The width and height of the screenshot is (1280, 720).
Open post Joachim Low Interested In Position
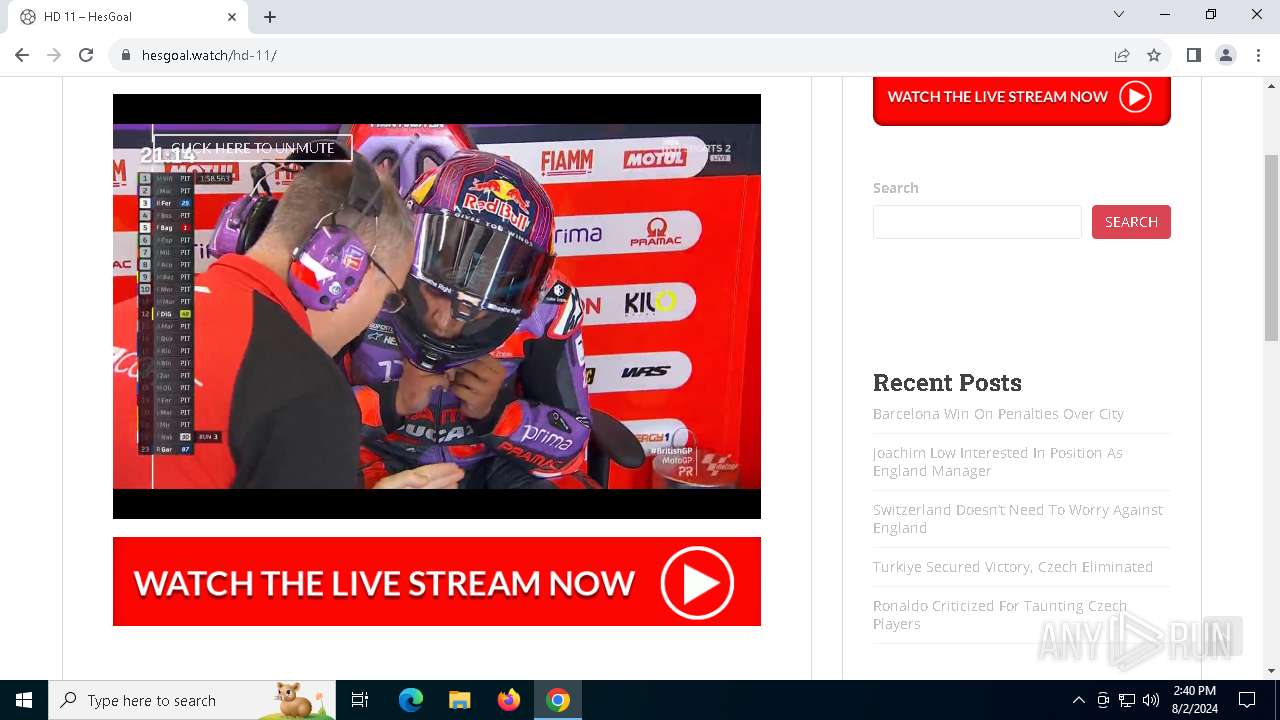998,462
